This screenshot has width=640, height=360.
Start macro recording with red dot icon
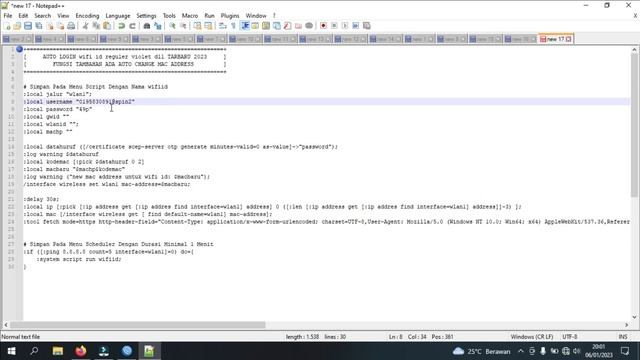coord(323,26)
